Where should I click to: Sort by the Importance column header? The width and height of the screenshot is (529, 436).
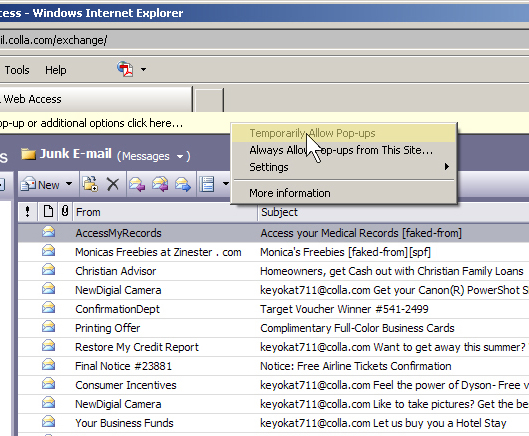click(x=27, y=212)
